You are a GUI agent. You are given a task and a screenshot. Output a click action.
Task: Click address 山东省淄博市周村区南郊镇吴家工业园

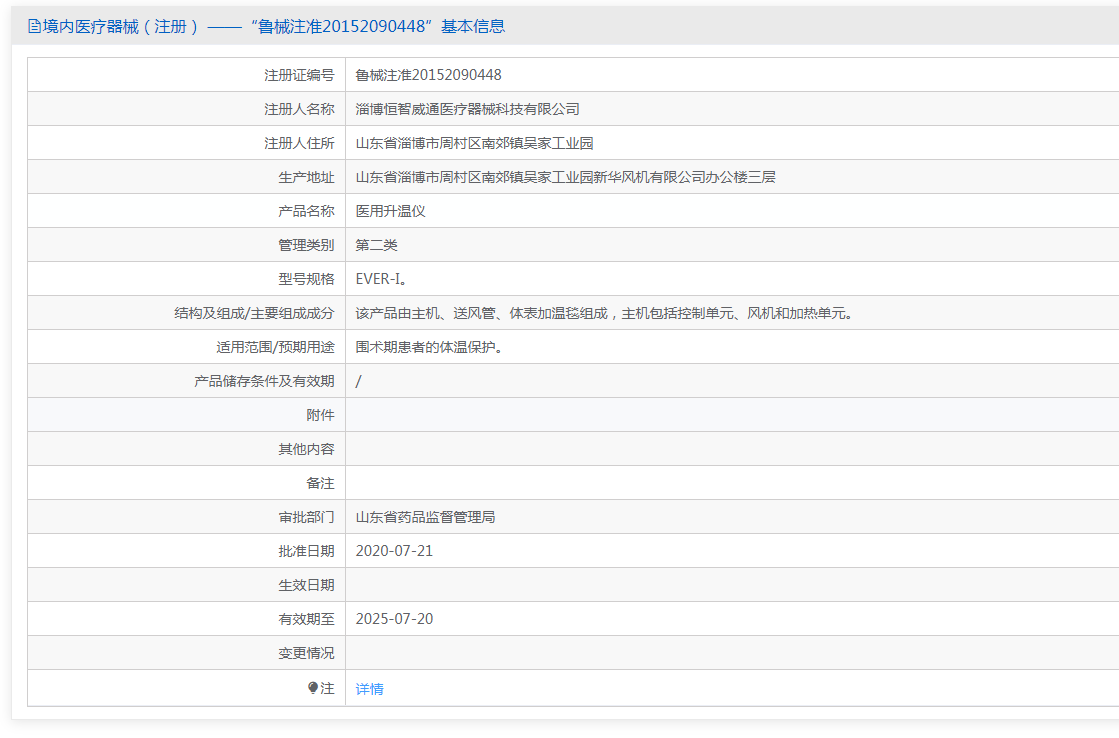coord(475,143)
